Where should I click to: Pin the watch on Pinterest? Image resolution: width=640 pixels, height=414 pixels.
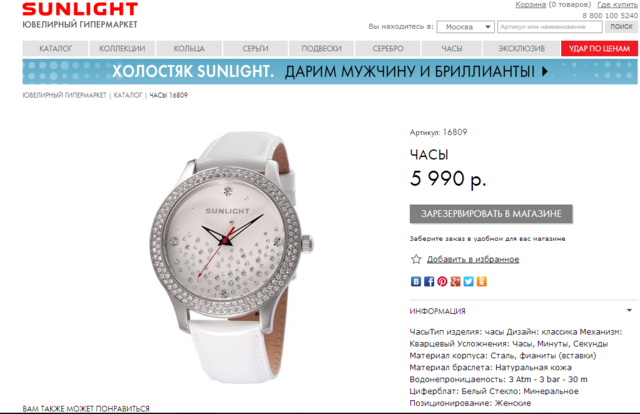[442, 281]
